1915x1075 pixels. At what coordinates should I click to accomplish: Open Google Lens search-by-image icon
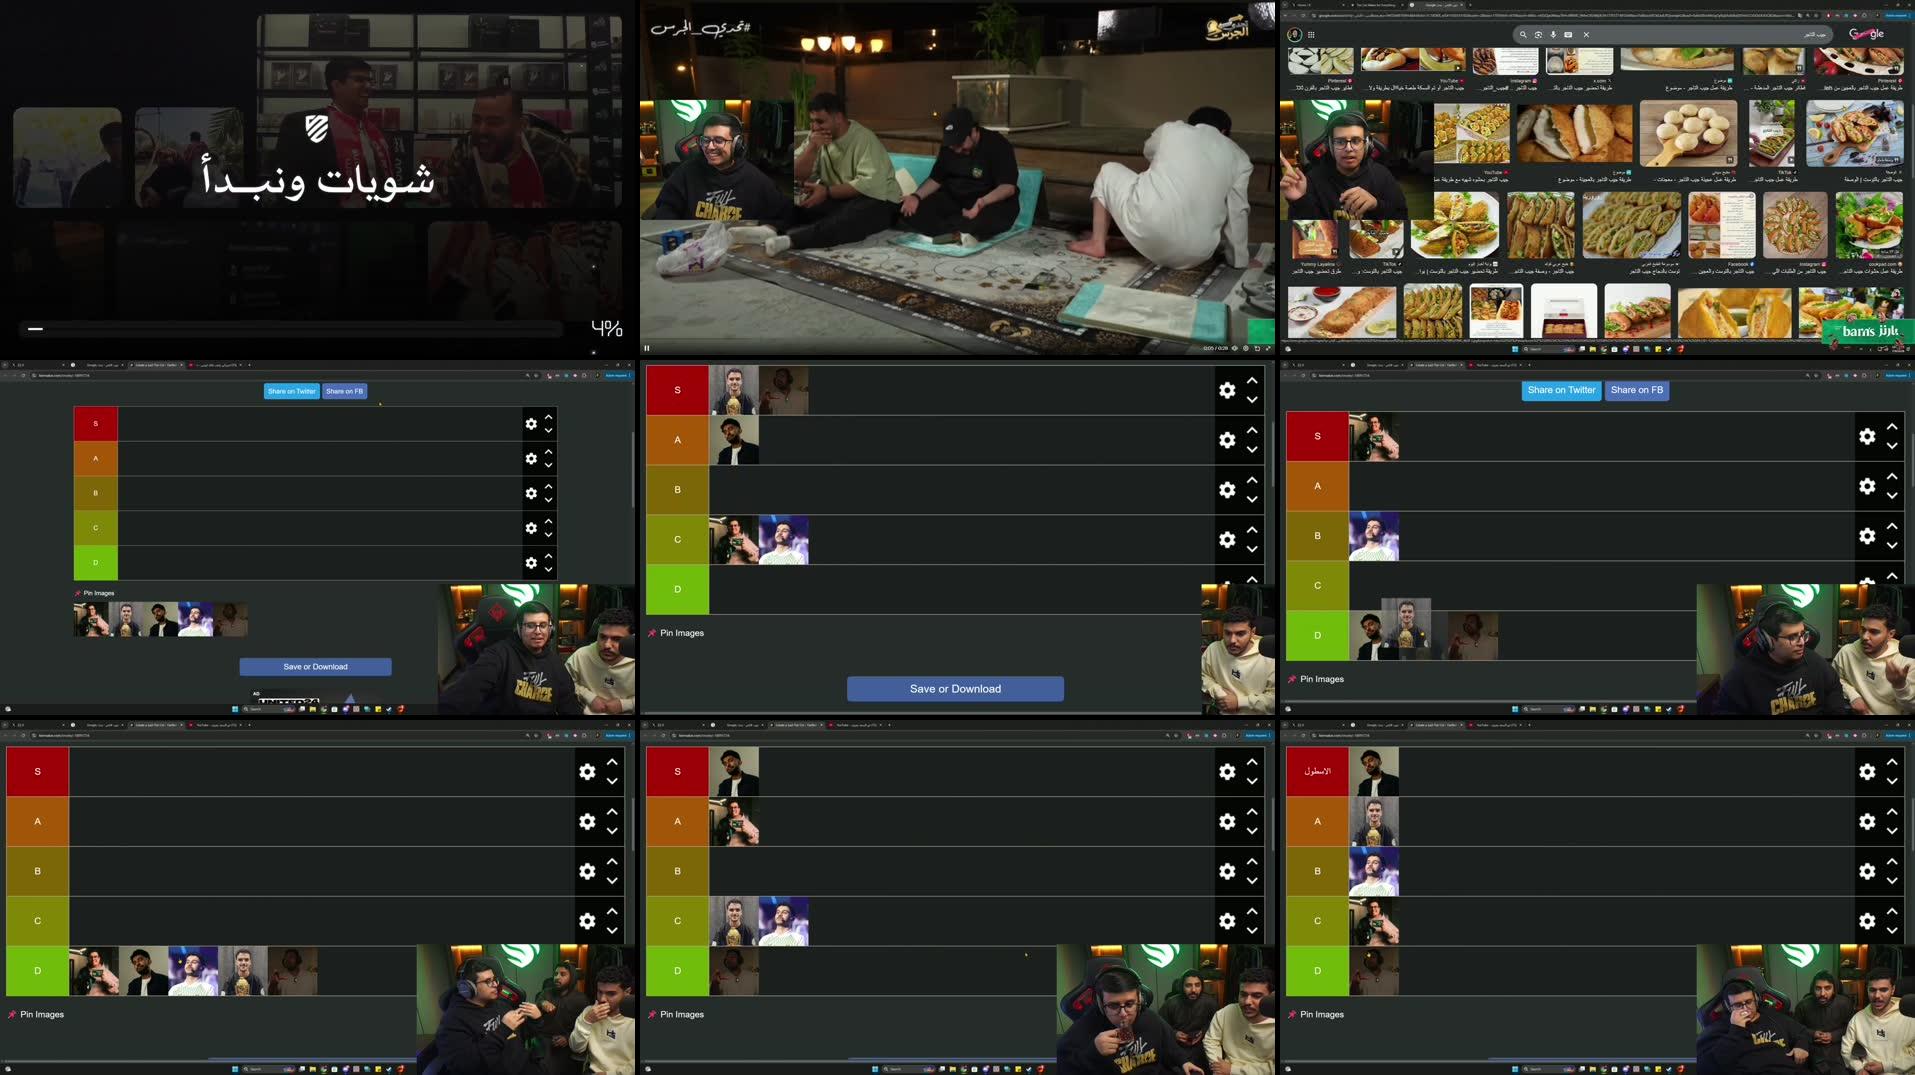1539,34
